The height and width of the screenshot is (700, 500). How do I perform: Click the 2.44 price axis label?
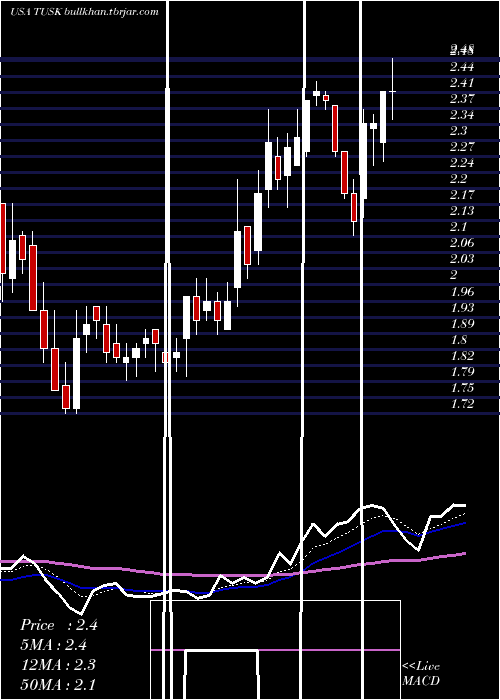coord(462,67)
